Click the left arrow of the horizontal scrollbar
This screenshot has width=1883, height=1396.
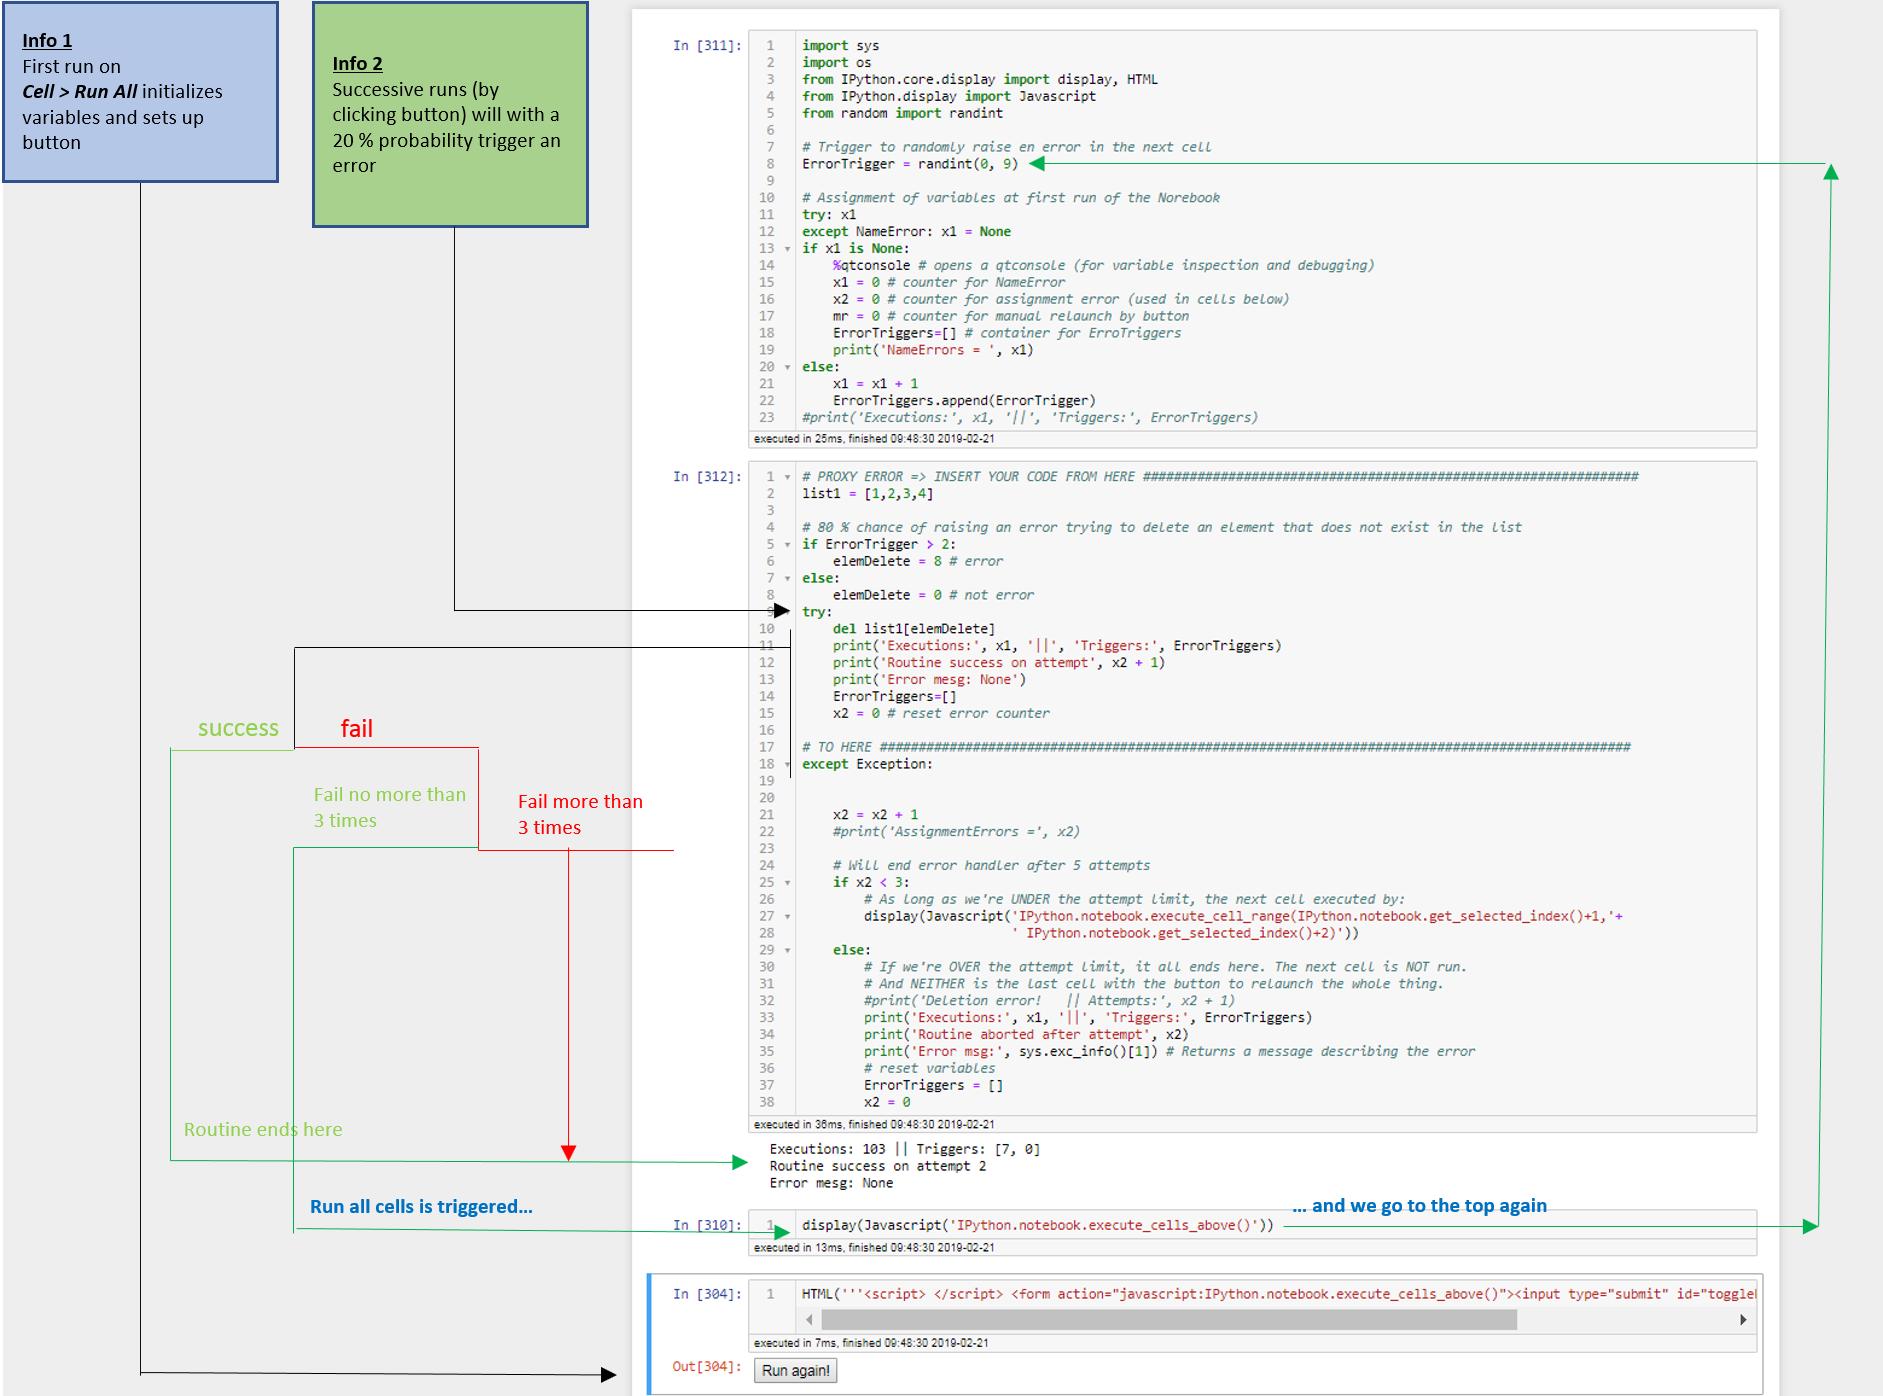[x=809, y=1320]
